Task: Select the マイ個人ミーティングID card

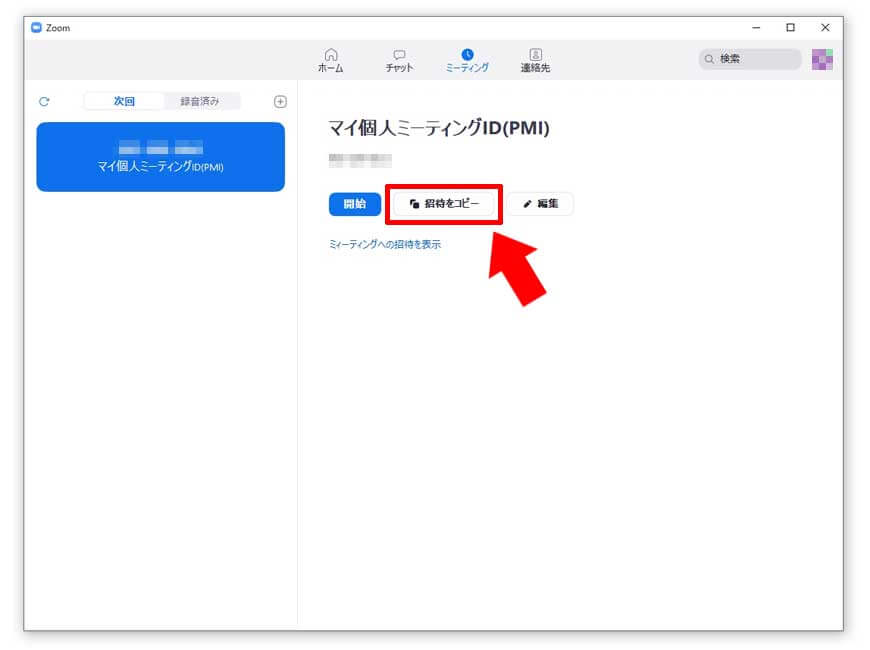Action: (x=160, y=157)
